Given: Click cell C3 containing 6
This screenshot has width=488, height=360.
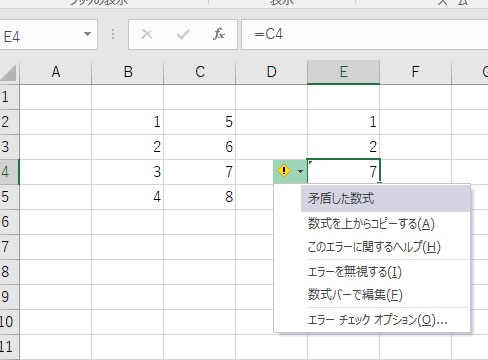Looking at the screenshot, I should pyautogui.click(x=200, y=147).
